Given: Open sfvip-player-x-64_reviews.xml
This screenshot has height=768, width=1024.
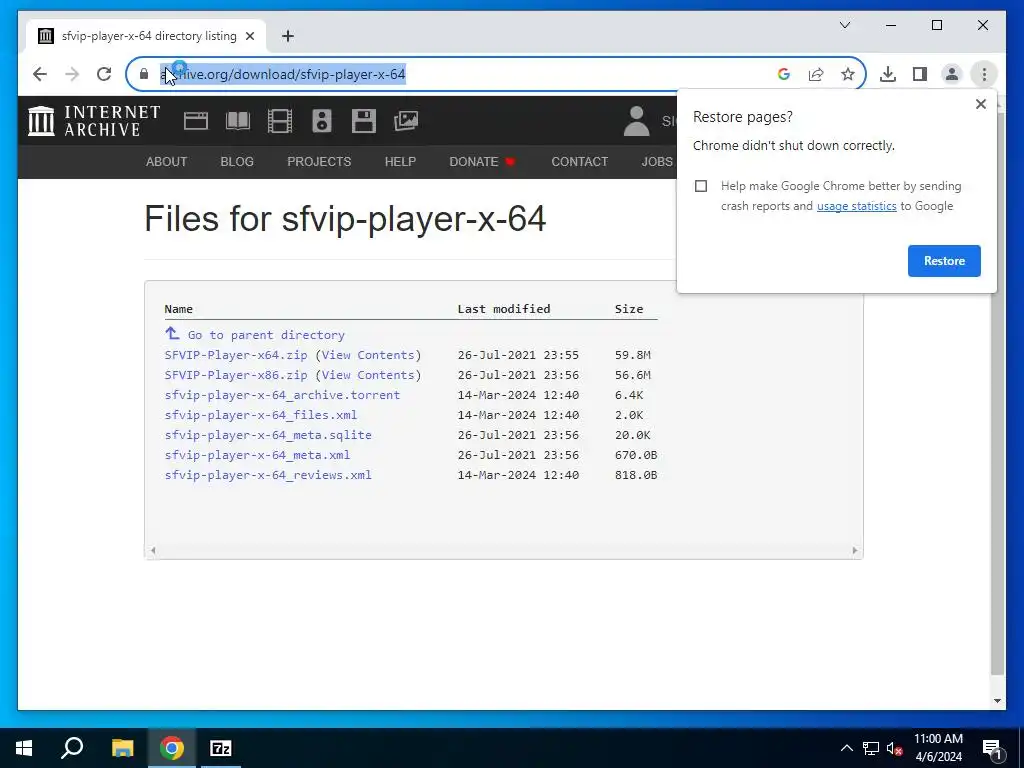Looking at the screenshot, I should [268, 475].
